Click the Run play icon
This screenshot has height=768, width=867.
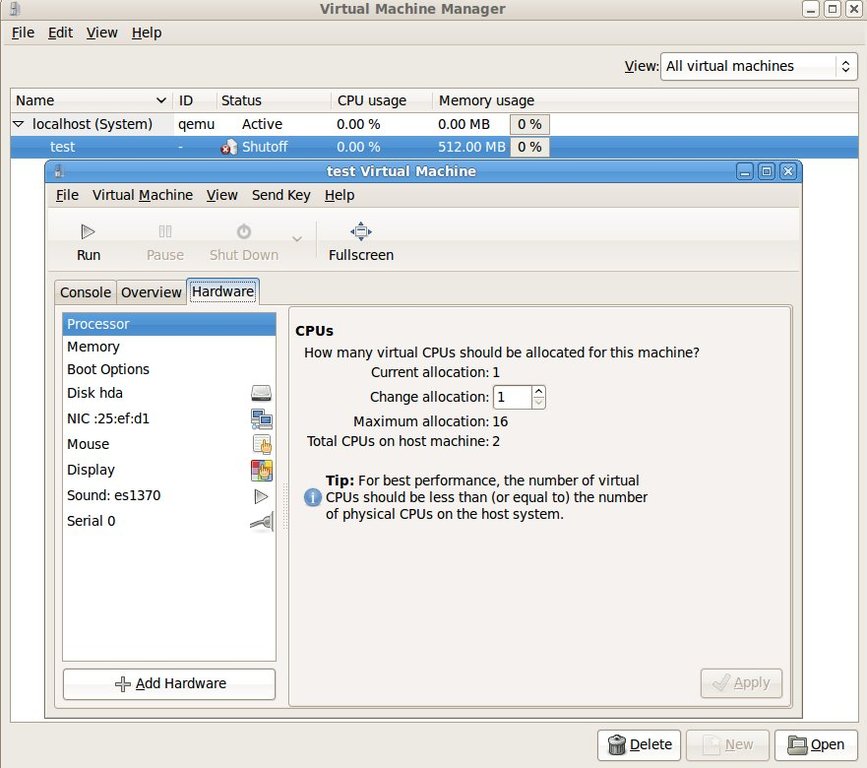click(88, 232)
